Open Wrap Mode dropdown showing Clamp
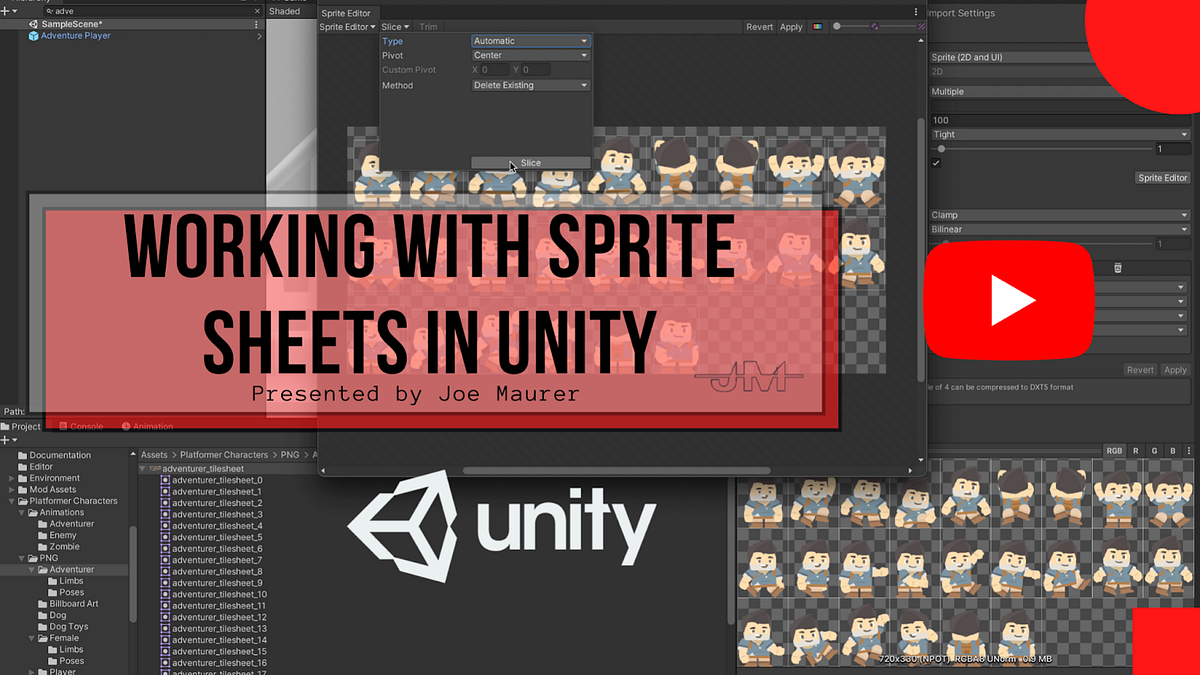Image resolution: width=1200 pixels, height=675 pixels. (x=1060, y=215)
